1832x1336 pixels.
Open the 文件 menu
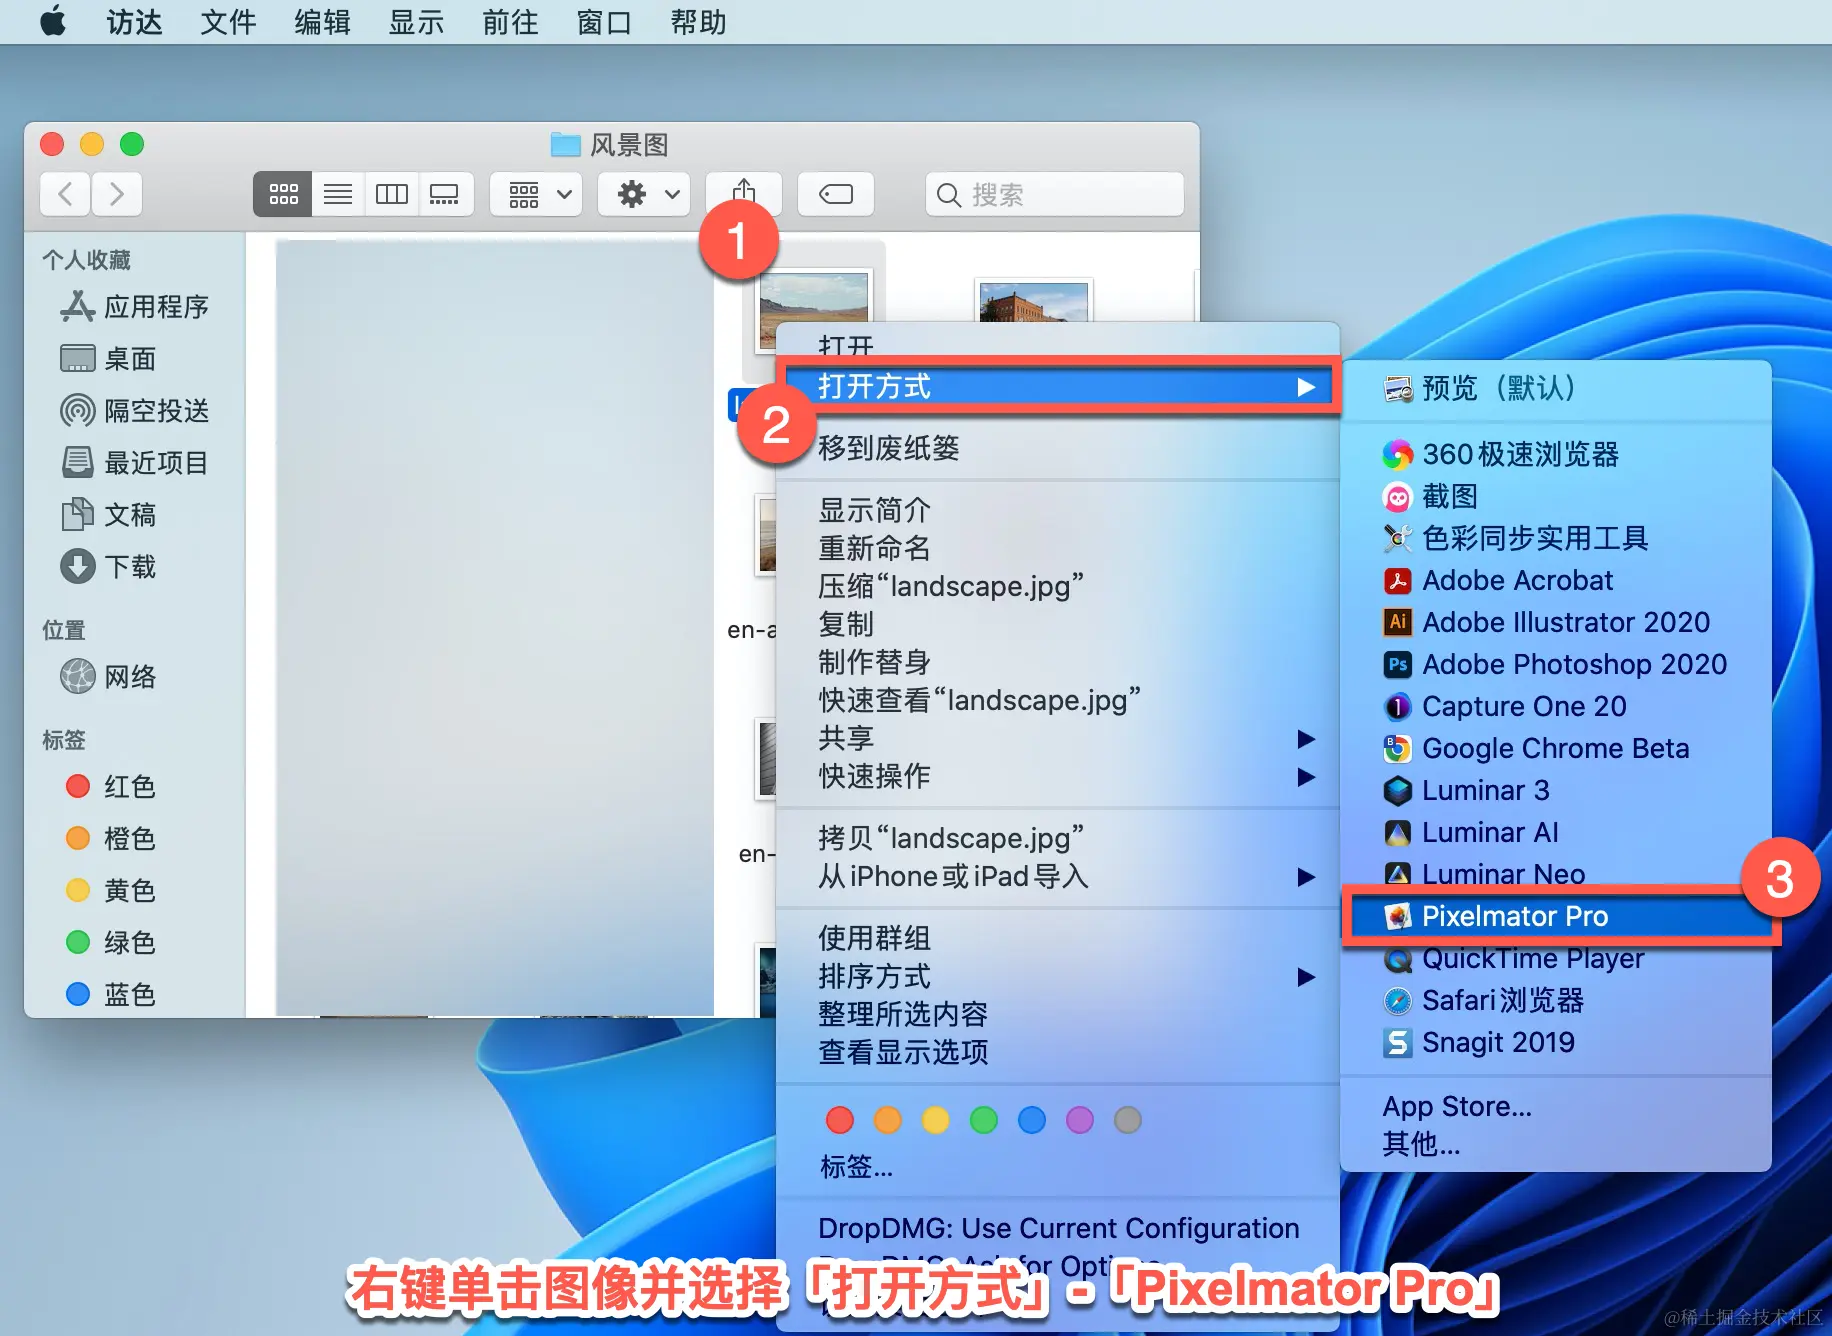(228, 22)
